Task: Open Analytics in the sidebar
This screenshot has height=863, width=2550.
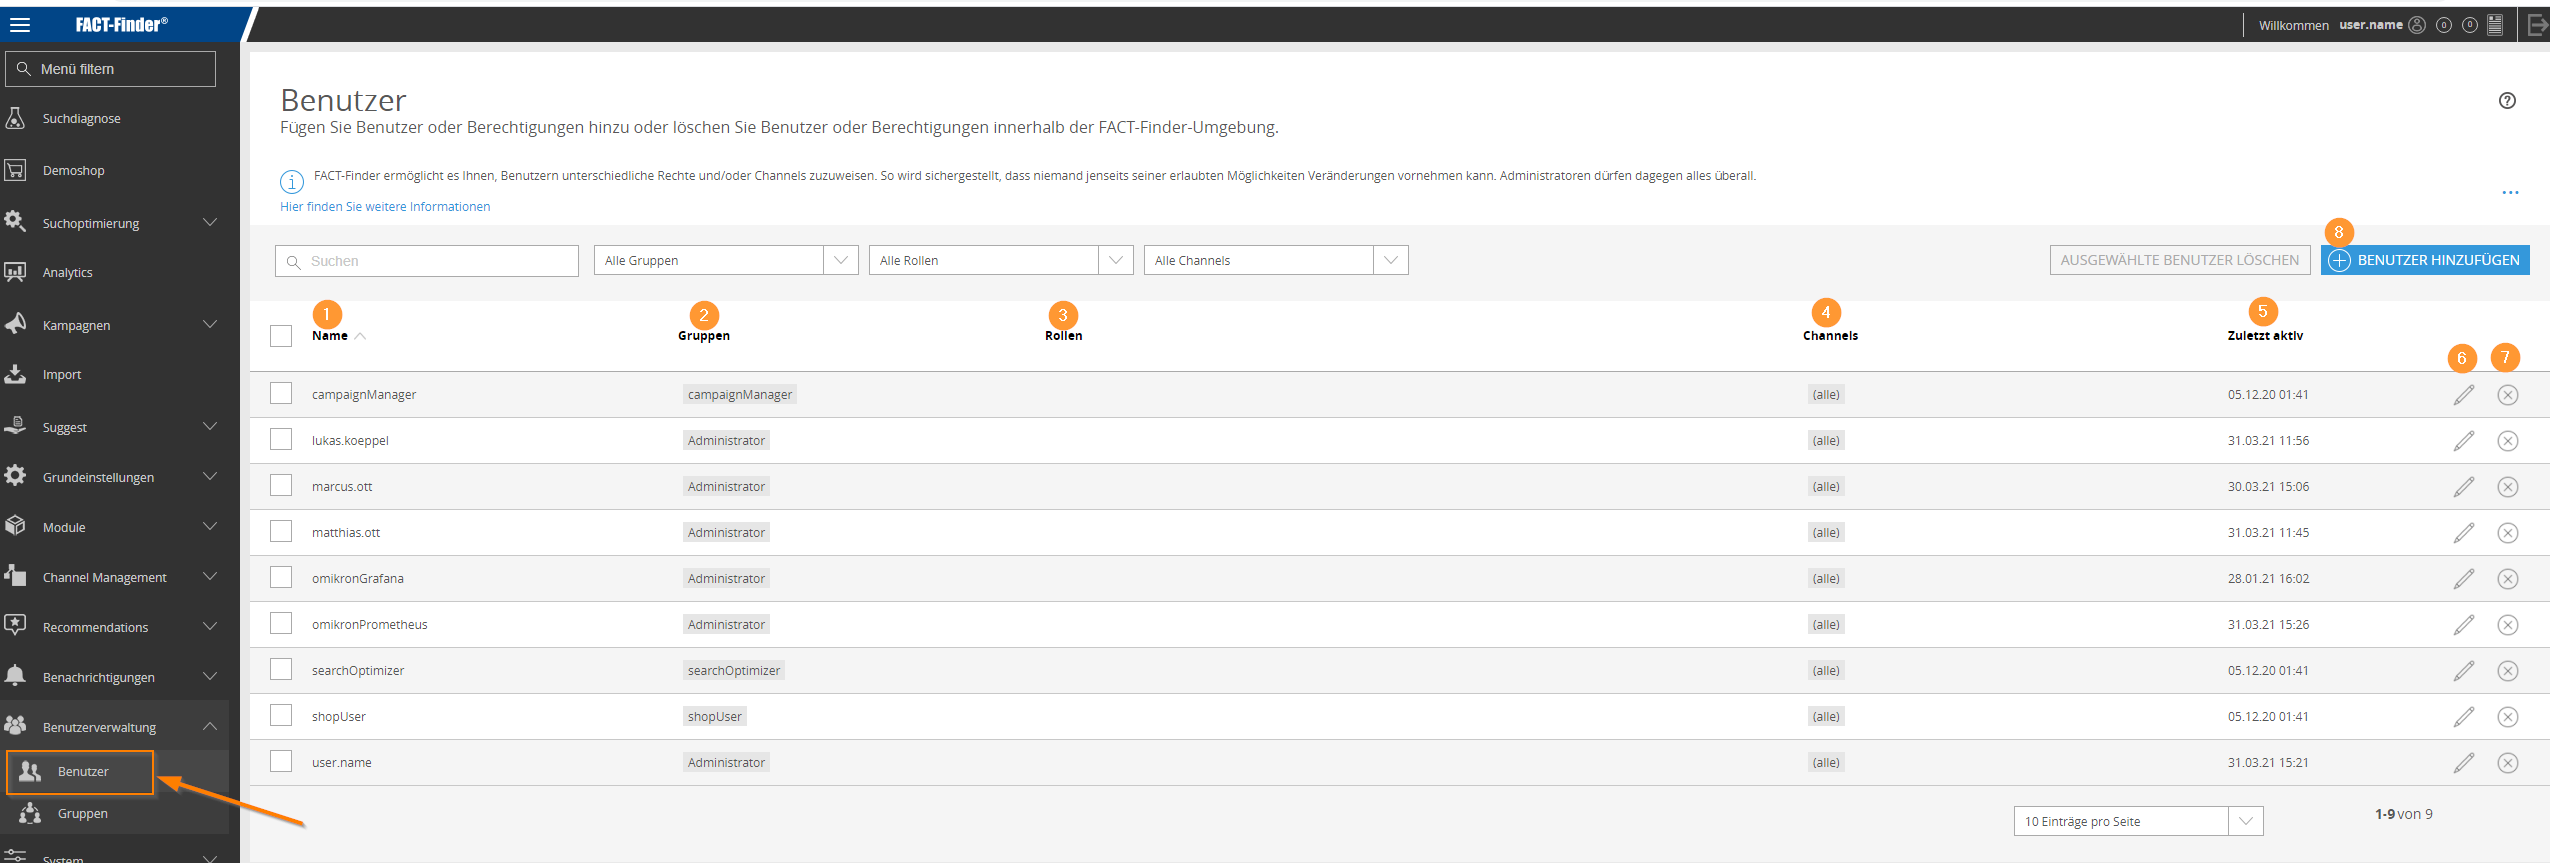Action: 67,272
